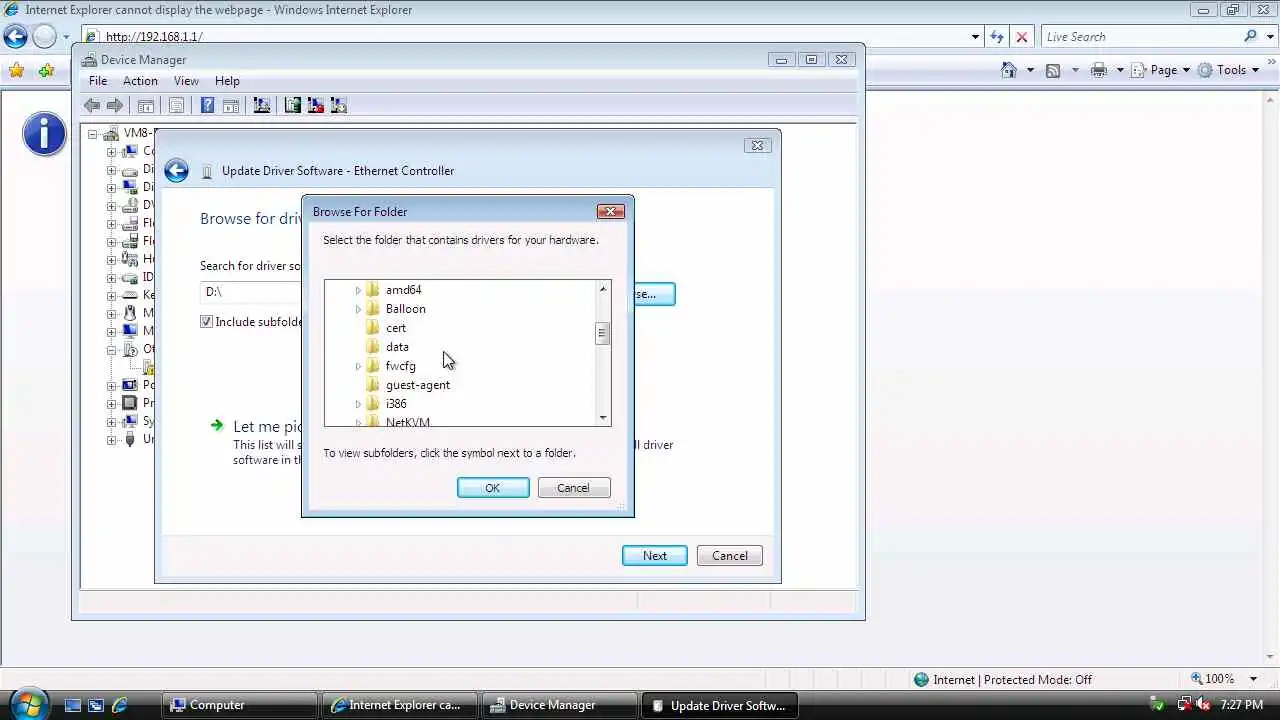Click Live Search magnifier icon
The width and height of the screenshot is (1280, 720).
pyautogui.click(x=1250, y=36)
